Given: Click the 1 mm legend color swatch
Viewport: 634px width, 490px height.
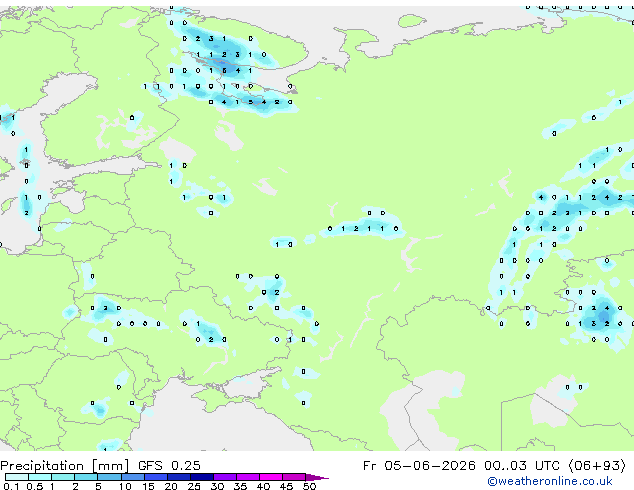Looking at the screenshot, I should 63,477.
